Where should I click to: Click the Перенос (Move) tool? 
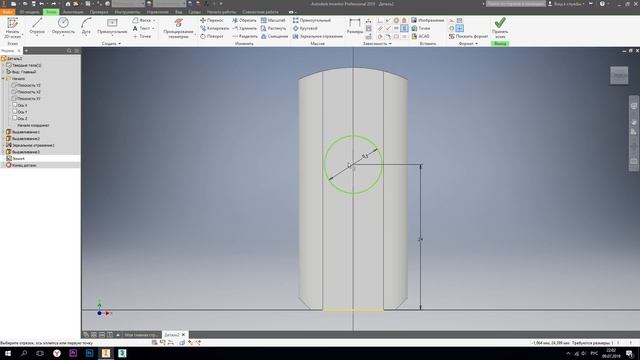click(x=212, y=20)
